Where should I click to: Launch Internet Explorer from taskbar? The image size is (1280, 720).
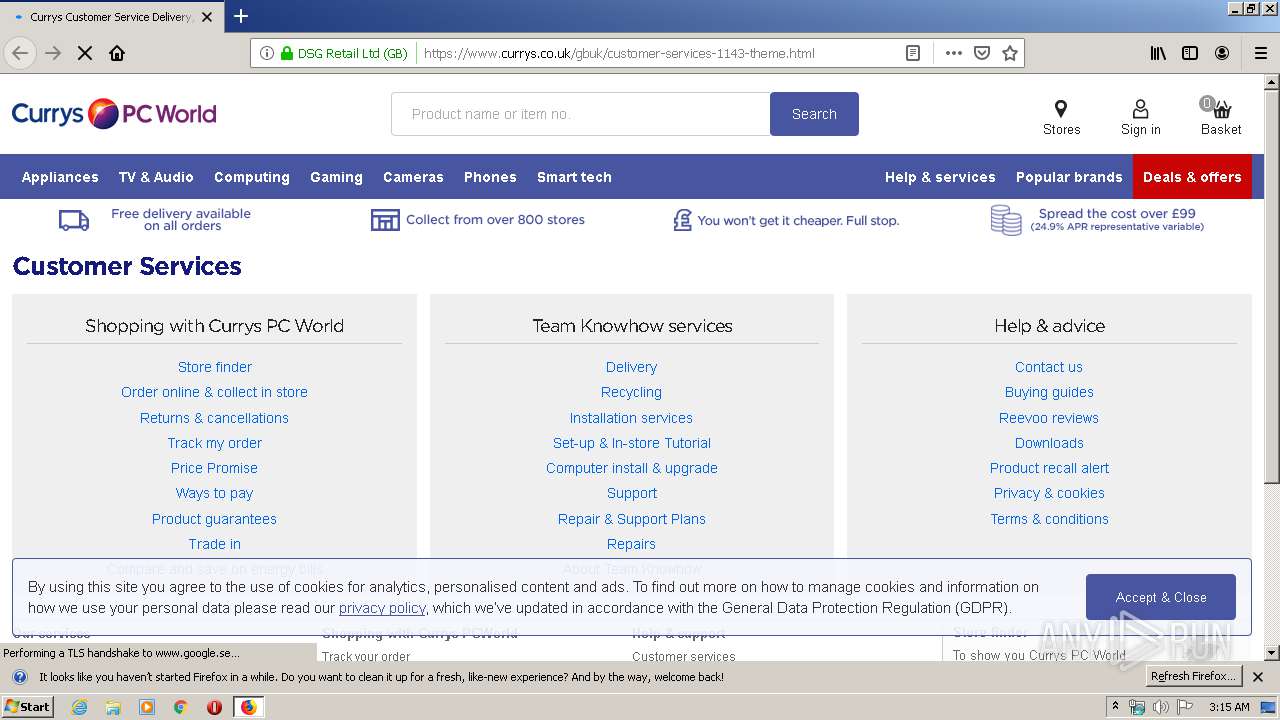pos(79,707)
